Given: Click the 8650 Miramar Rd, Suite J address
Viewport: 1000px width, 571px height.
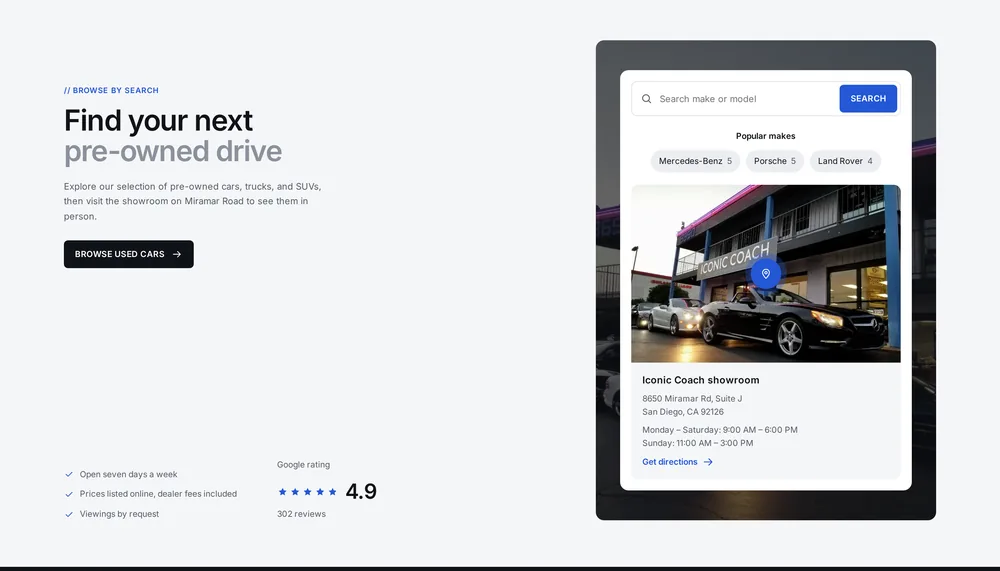Looking at the screenshot, I should [x=692, y=399].
